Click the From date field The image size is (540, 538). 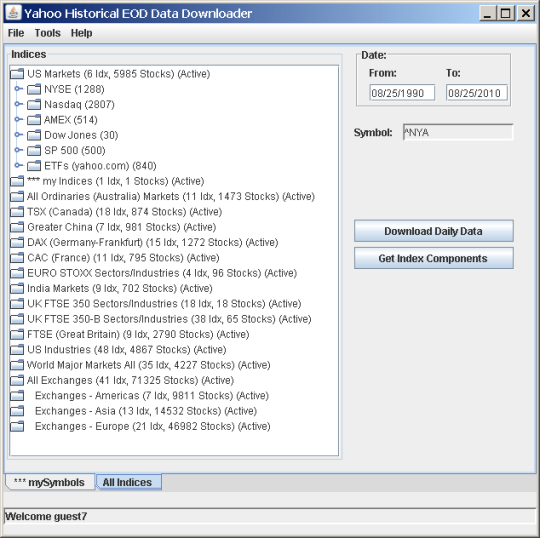402,93
